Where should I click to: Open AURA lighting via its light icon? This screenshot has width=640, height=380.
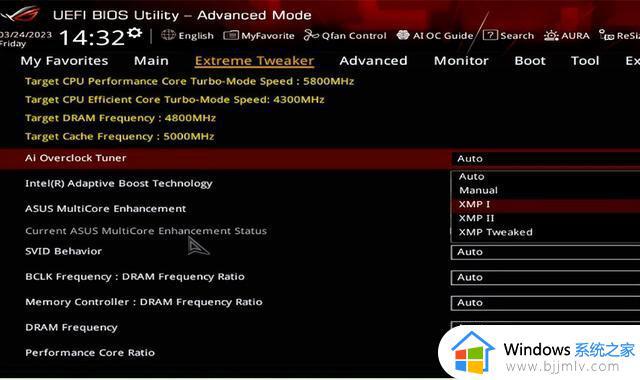551,36
